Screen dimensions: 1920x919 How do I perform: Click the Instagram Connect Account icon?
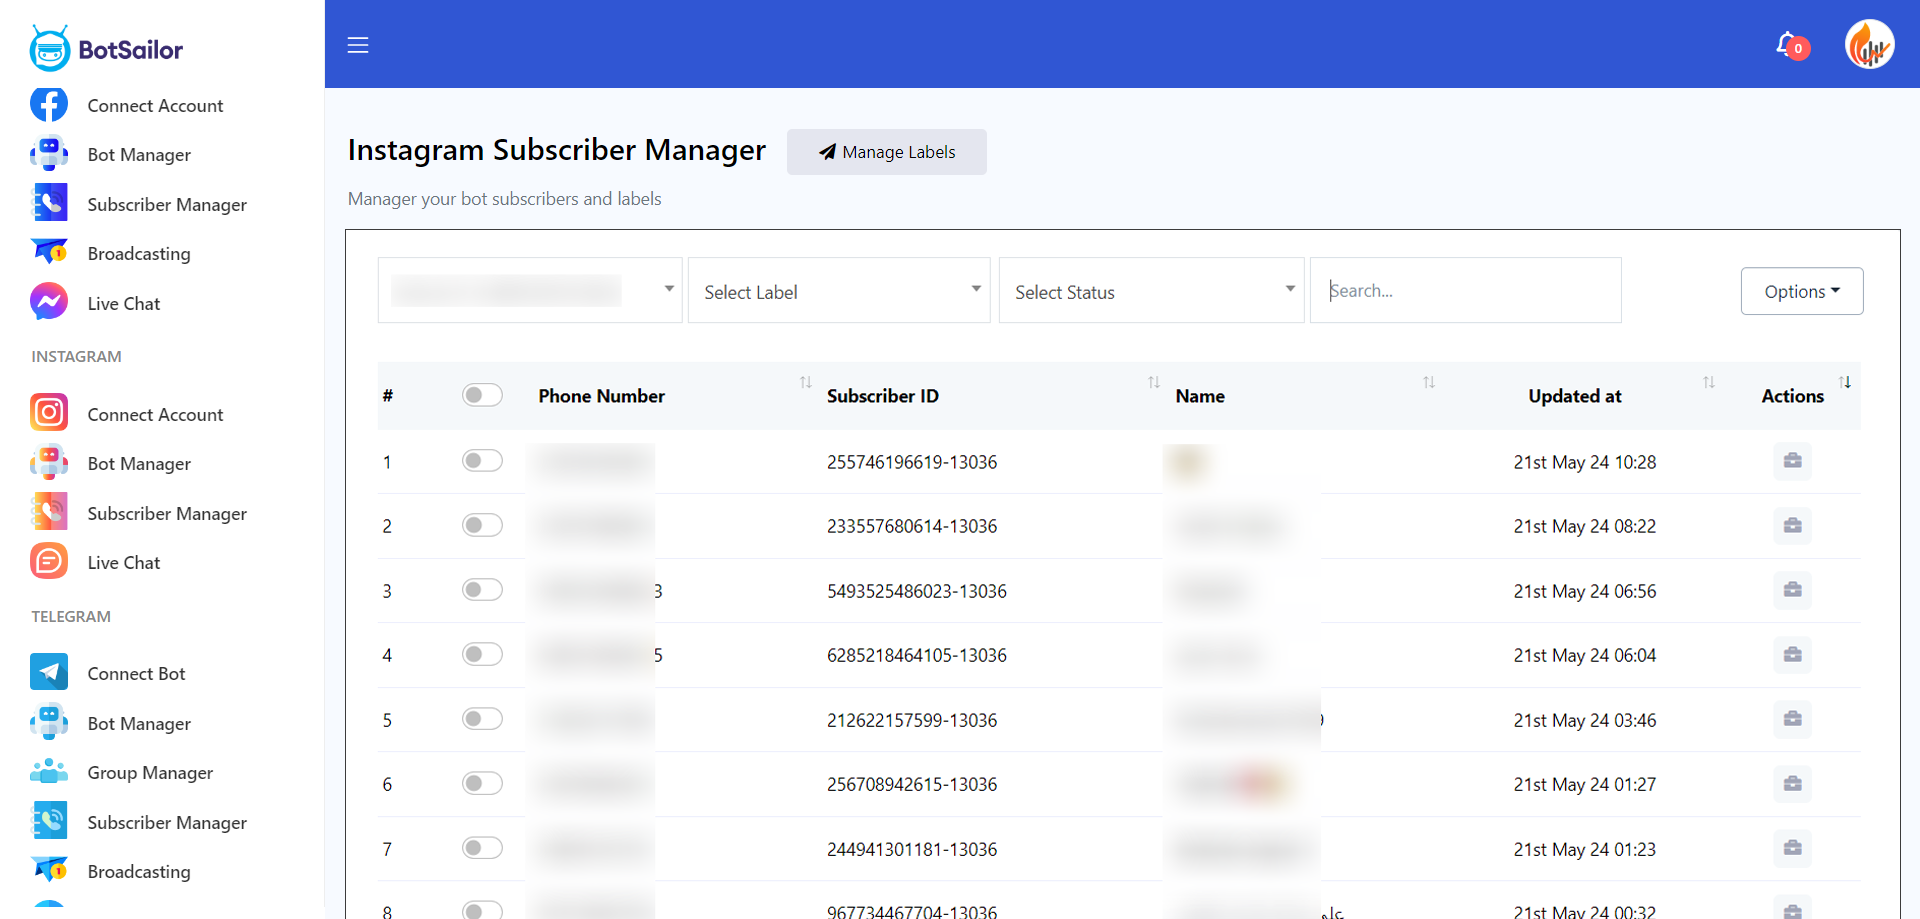tap(49, 413)
